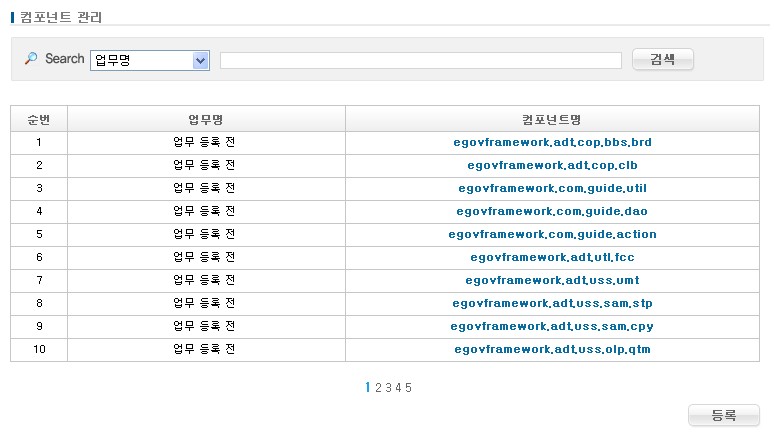Open egovframework.com.guide.dao component link
The width and height of the screenshot is (774, 433).
[x=552, y=212]
